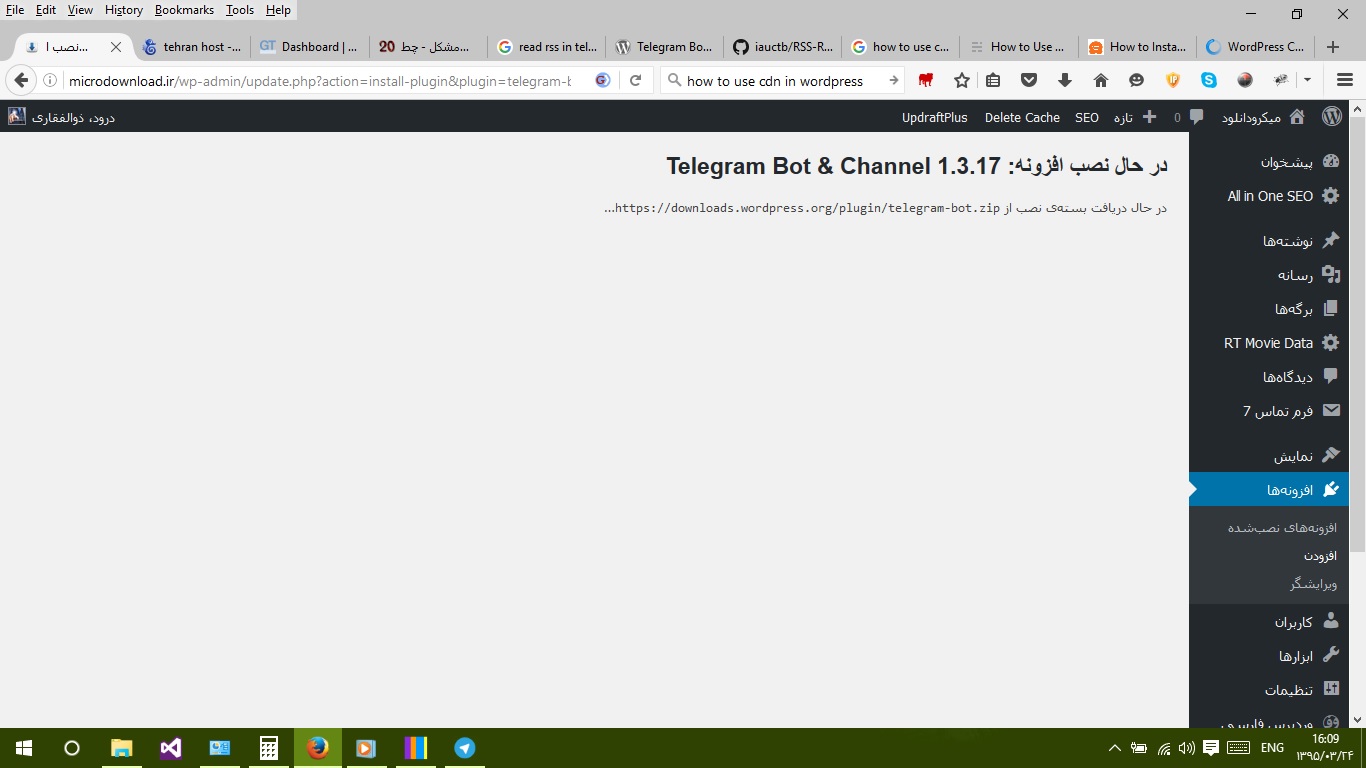Click the WordPress logo in admin bar
The width and height of the screenshot is (1366, 768).
[x=1332, y=117]
